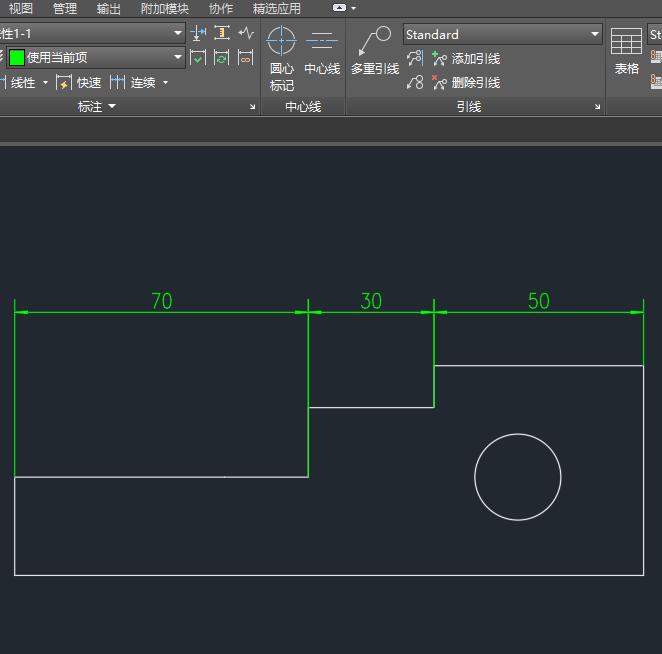Screen dimensions: 662x654
Task: Click the Adjust Space dimension icon
Action: click(x=222, y=33)
